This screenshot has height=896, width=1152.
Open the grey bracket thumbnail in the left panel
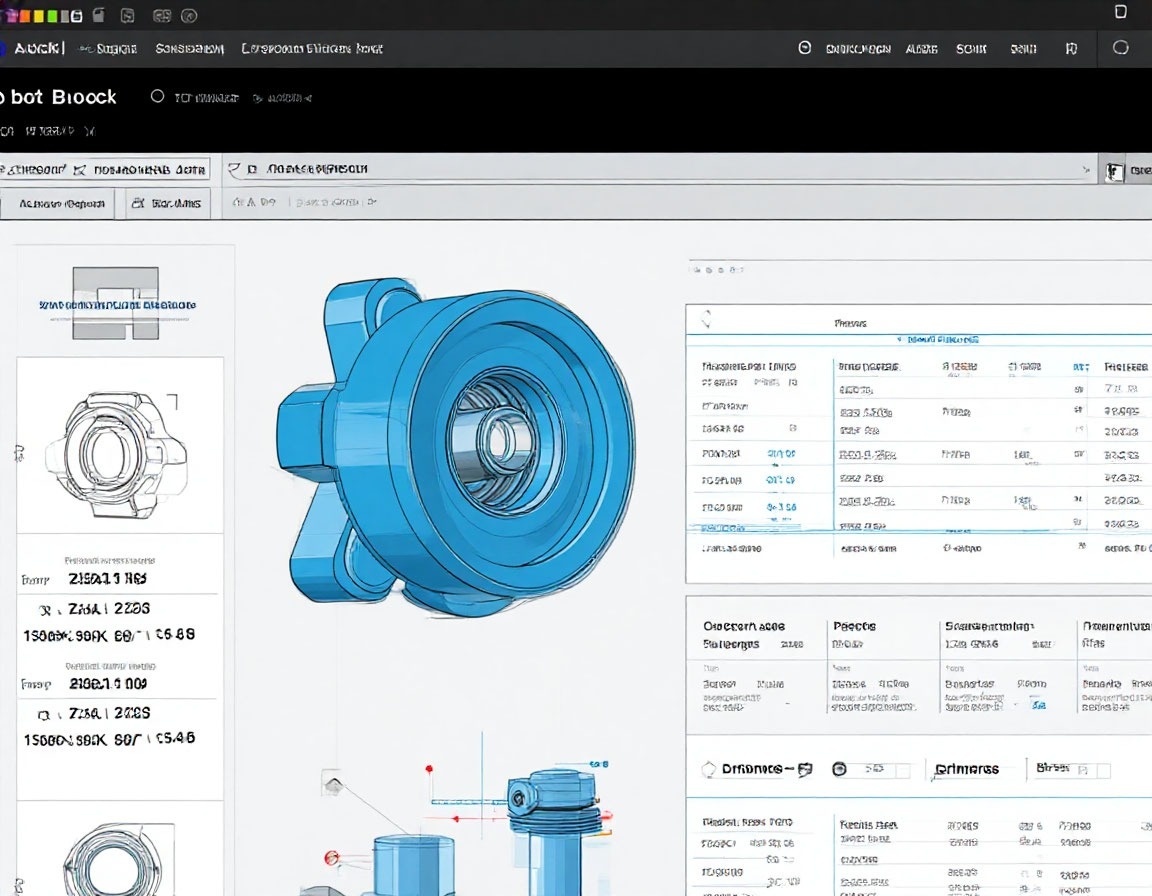click(115, 303)
